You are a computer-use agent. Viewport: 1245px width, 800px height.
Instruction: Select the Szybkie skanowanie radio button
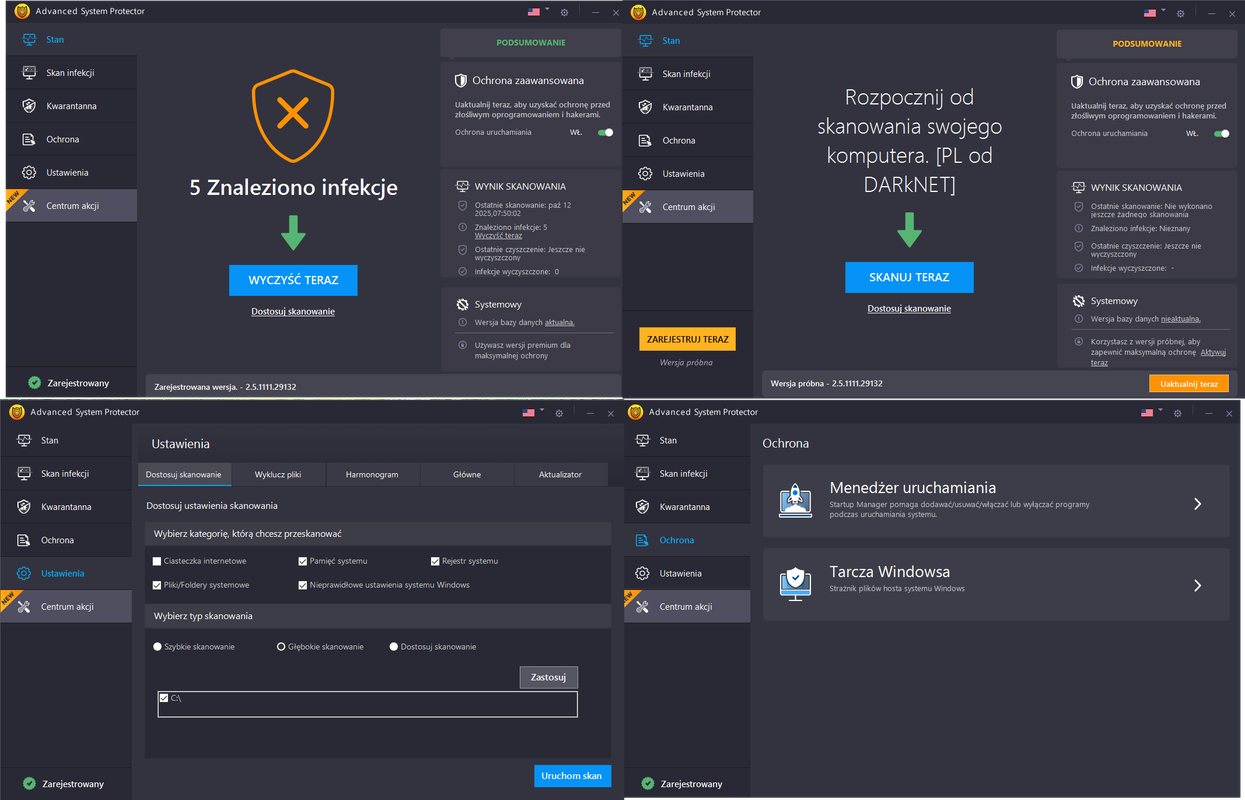pos(158,647)
